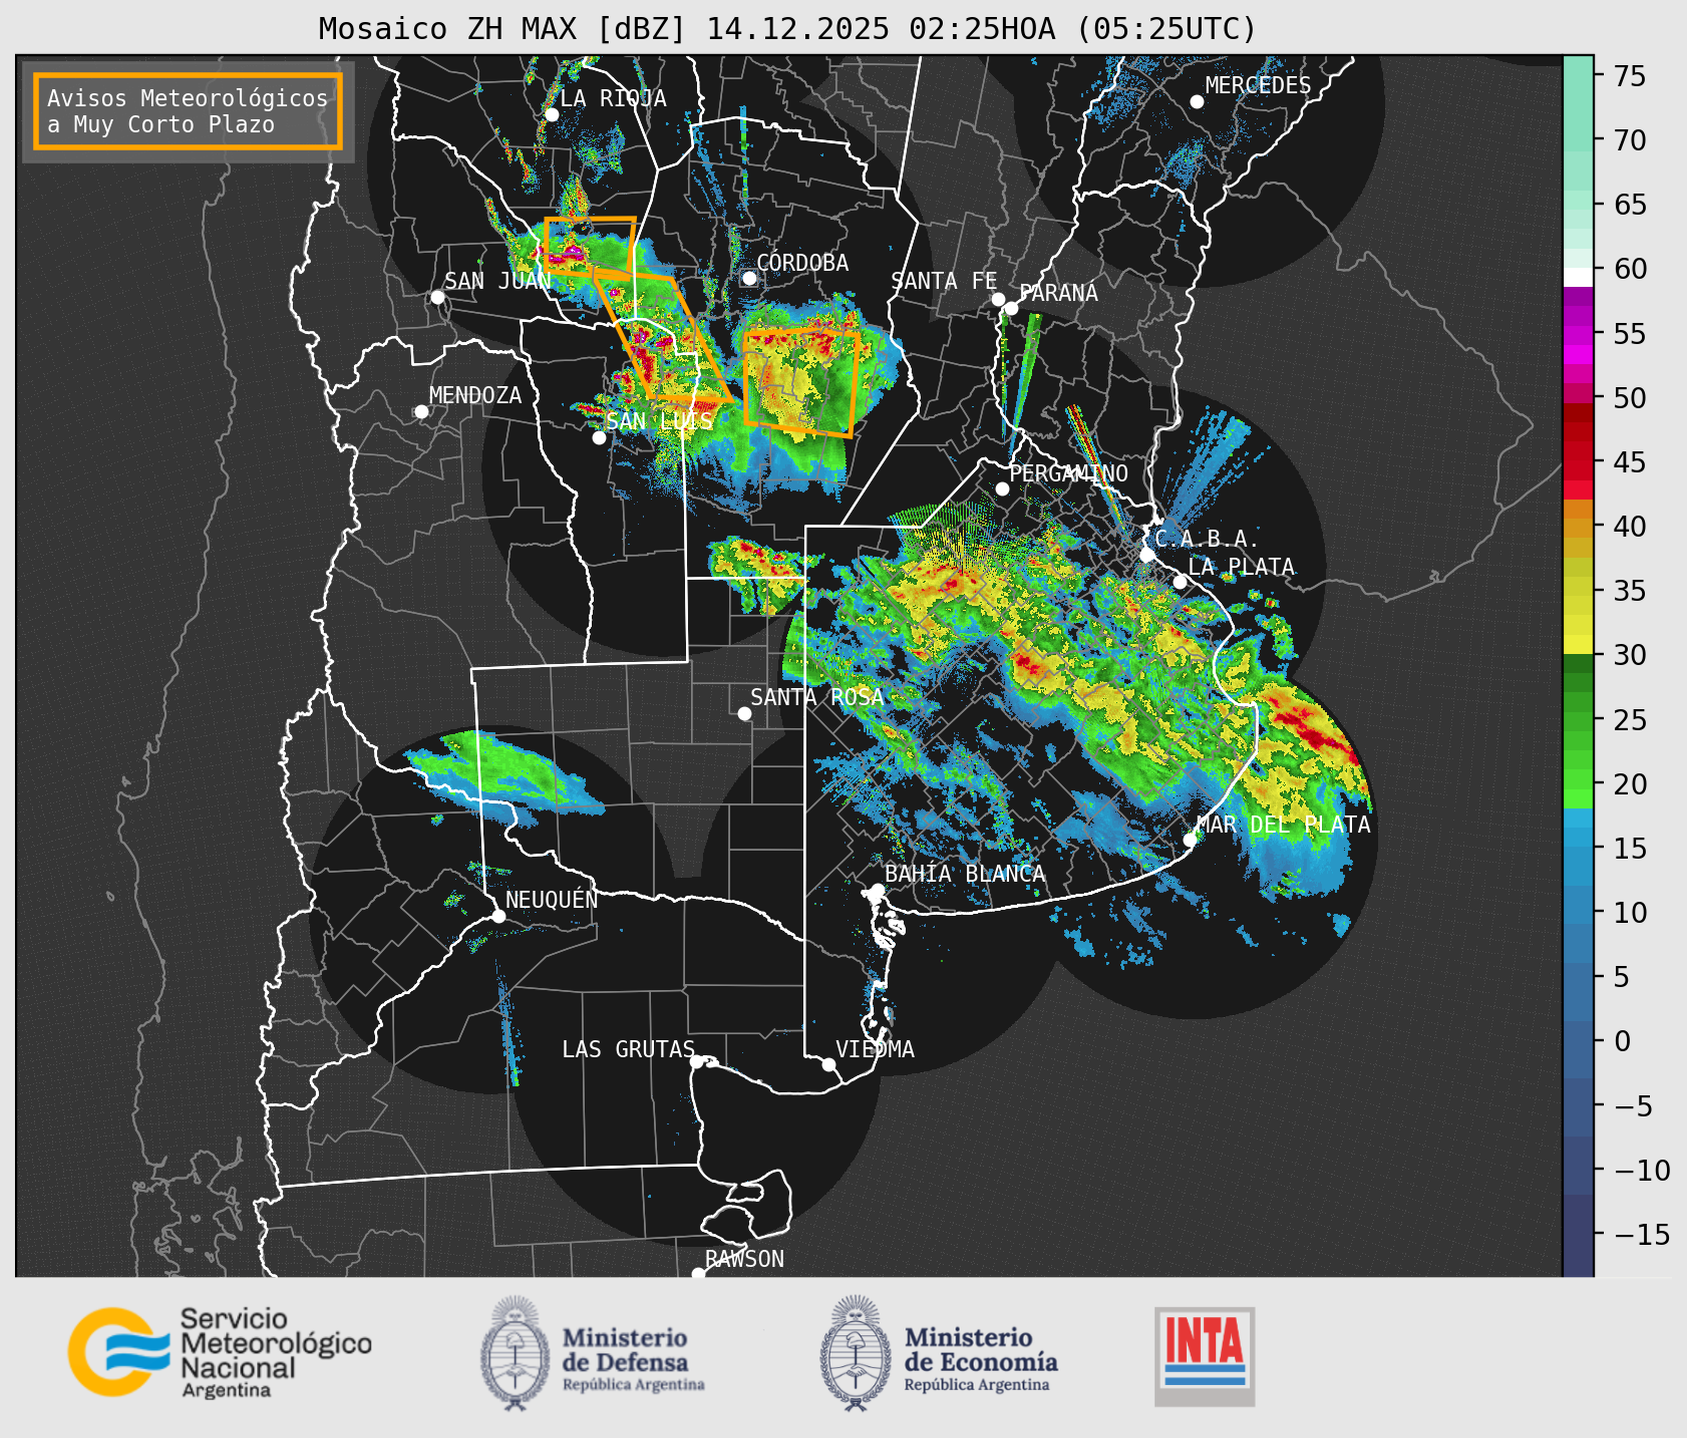Click the VIEDMA city marker dot
This screenshot has width=1687, height=1438.
tap(829, 1064)
